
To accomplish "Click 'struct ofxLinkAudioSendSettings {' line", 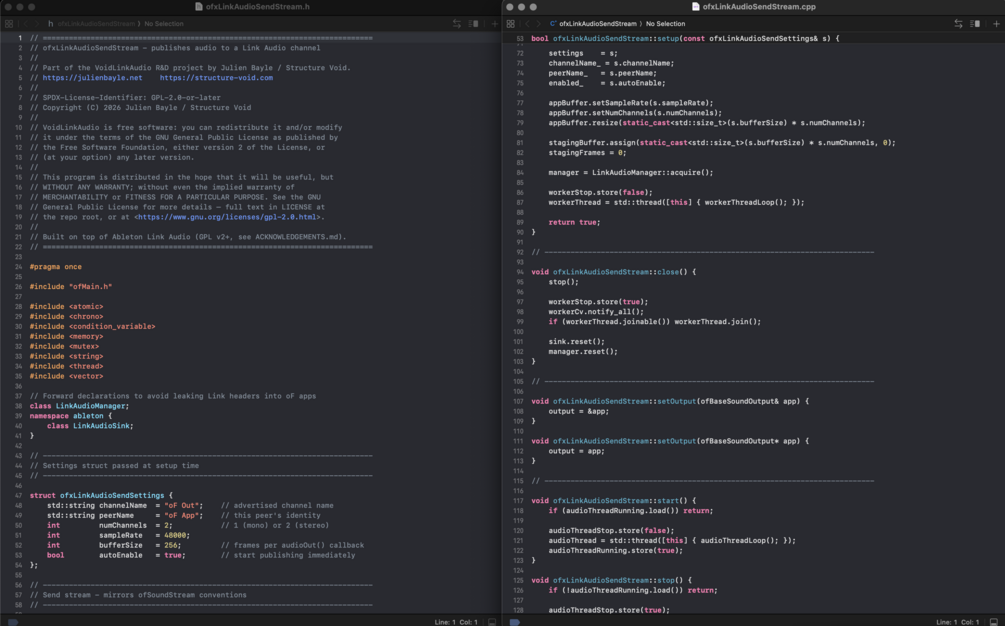I will (x=101, y=495).
